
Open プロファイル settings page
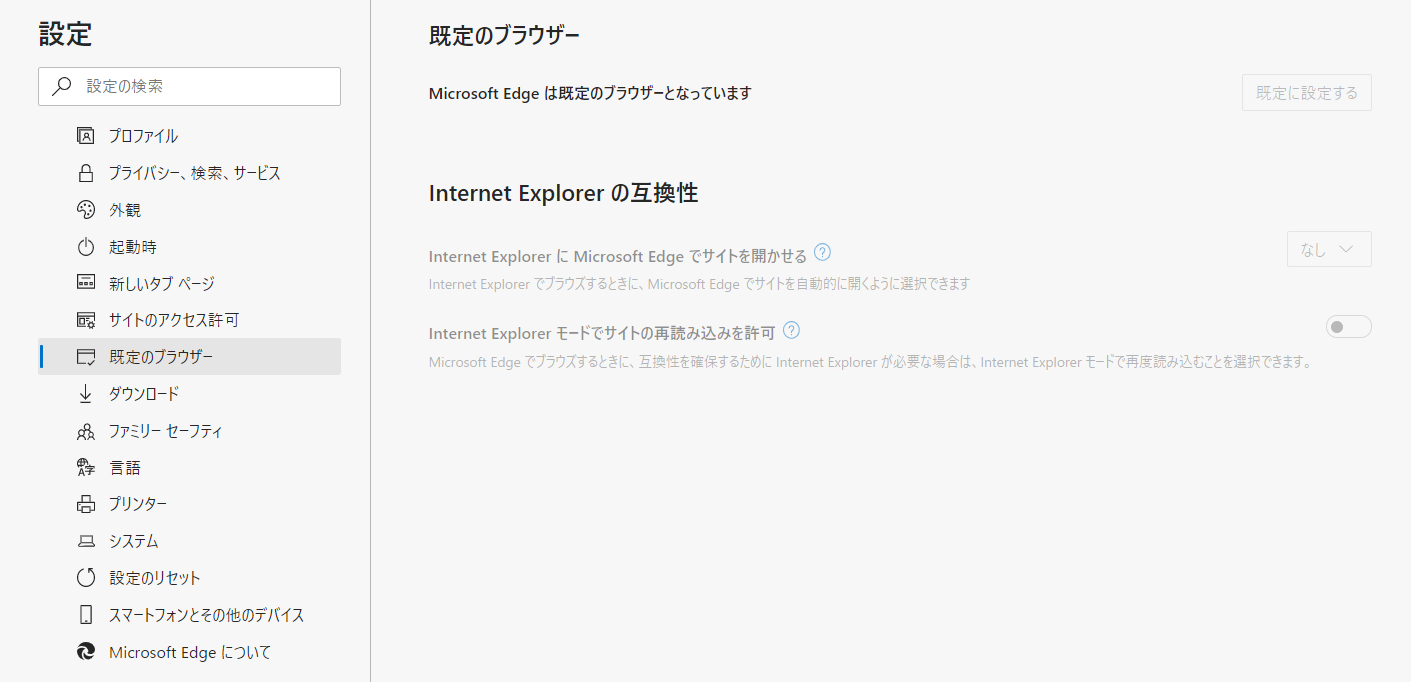[x=189, y=136]
